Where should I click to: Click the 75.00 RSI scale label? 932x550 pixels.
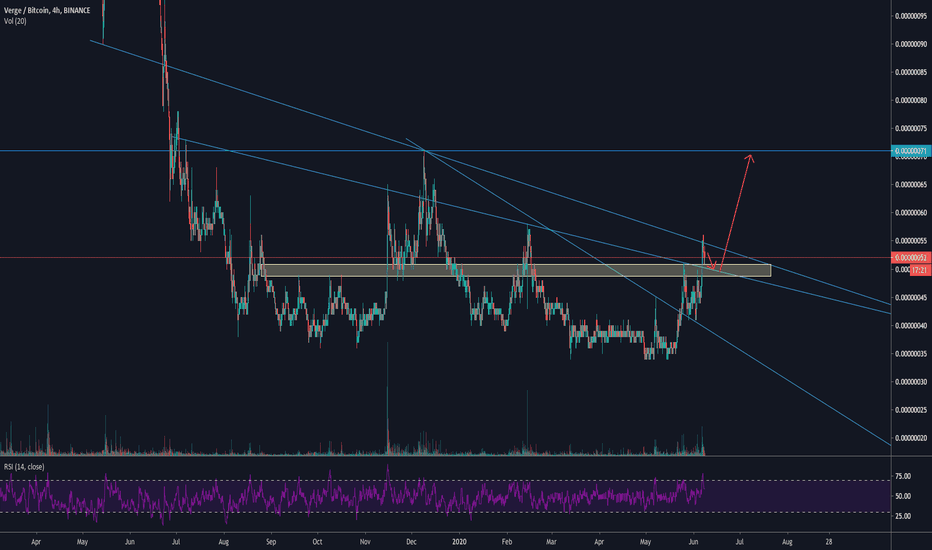point(903,476)
